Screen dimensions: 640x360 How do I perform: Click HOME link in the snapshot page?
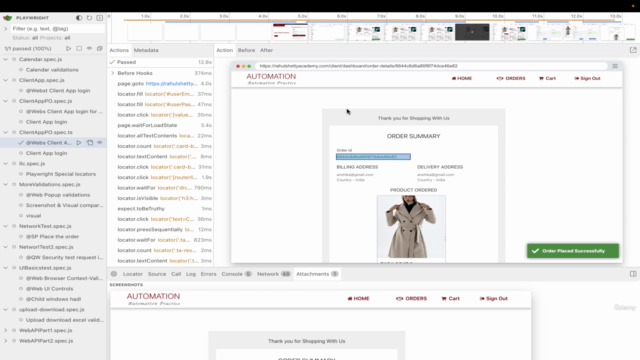click(462, 78)
